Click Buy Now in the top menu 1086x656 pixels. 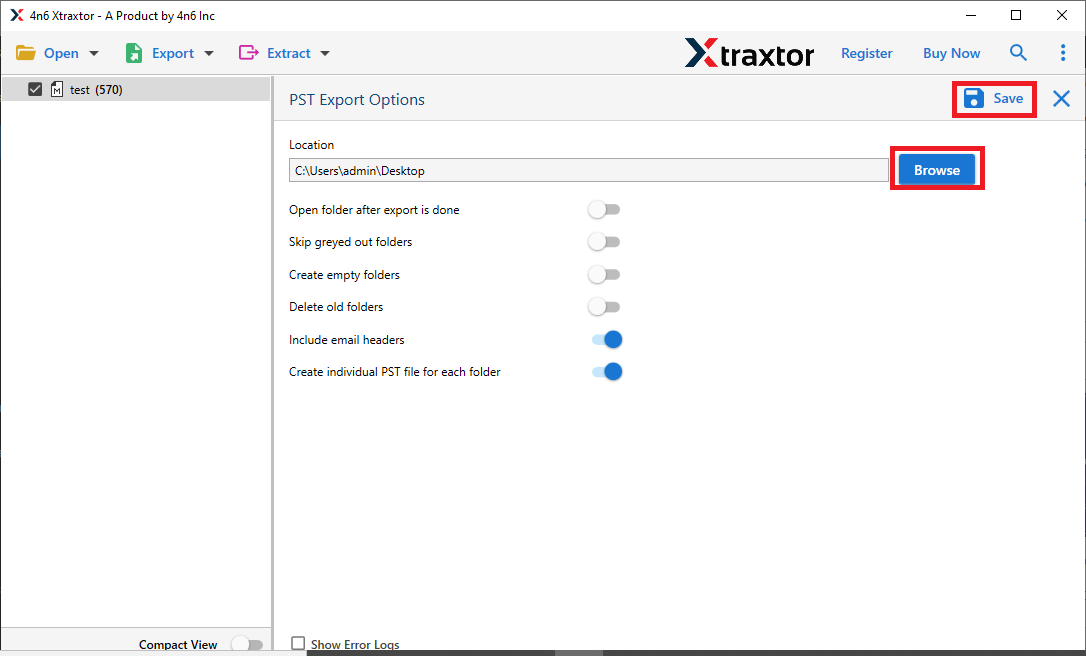click(951, 52)
